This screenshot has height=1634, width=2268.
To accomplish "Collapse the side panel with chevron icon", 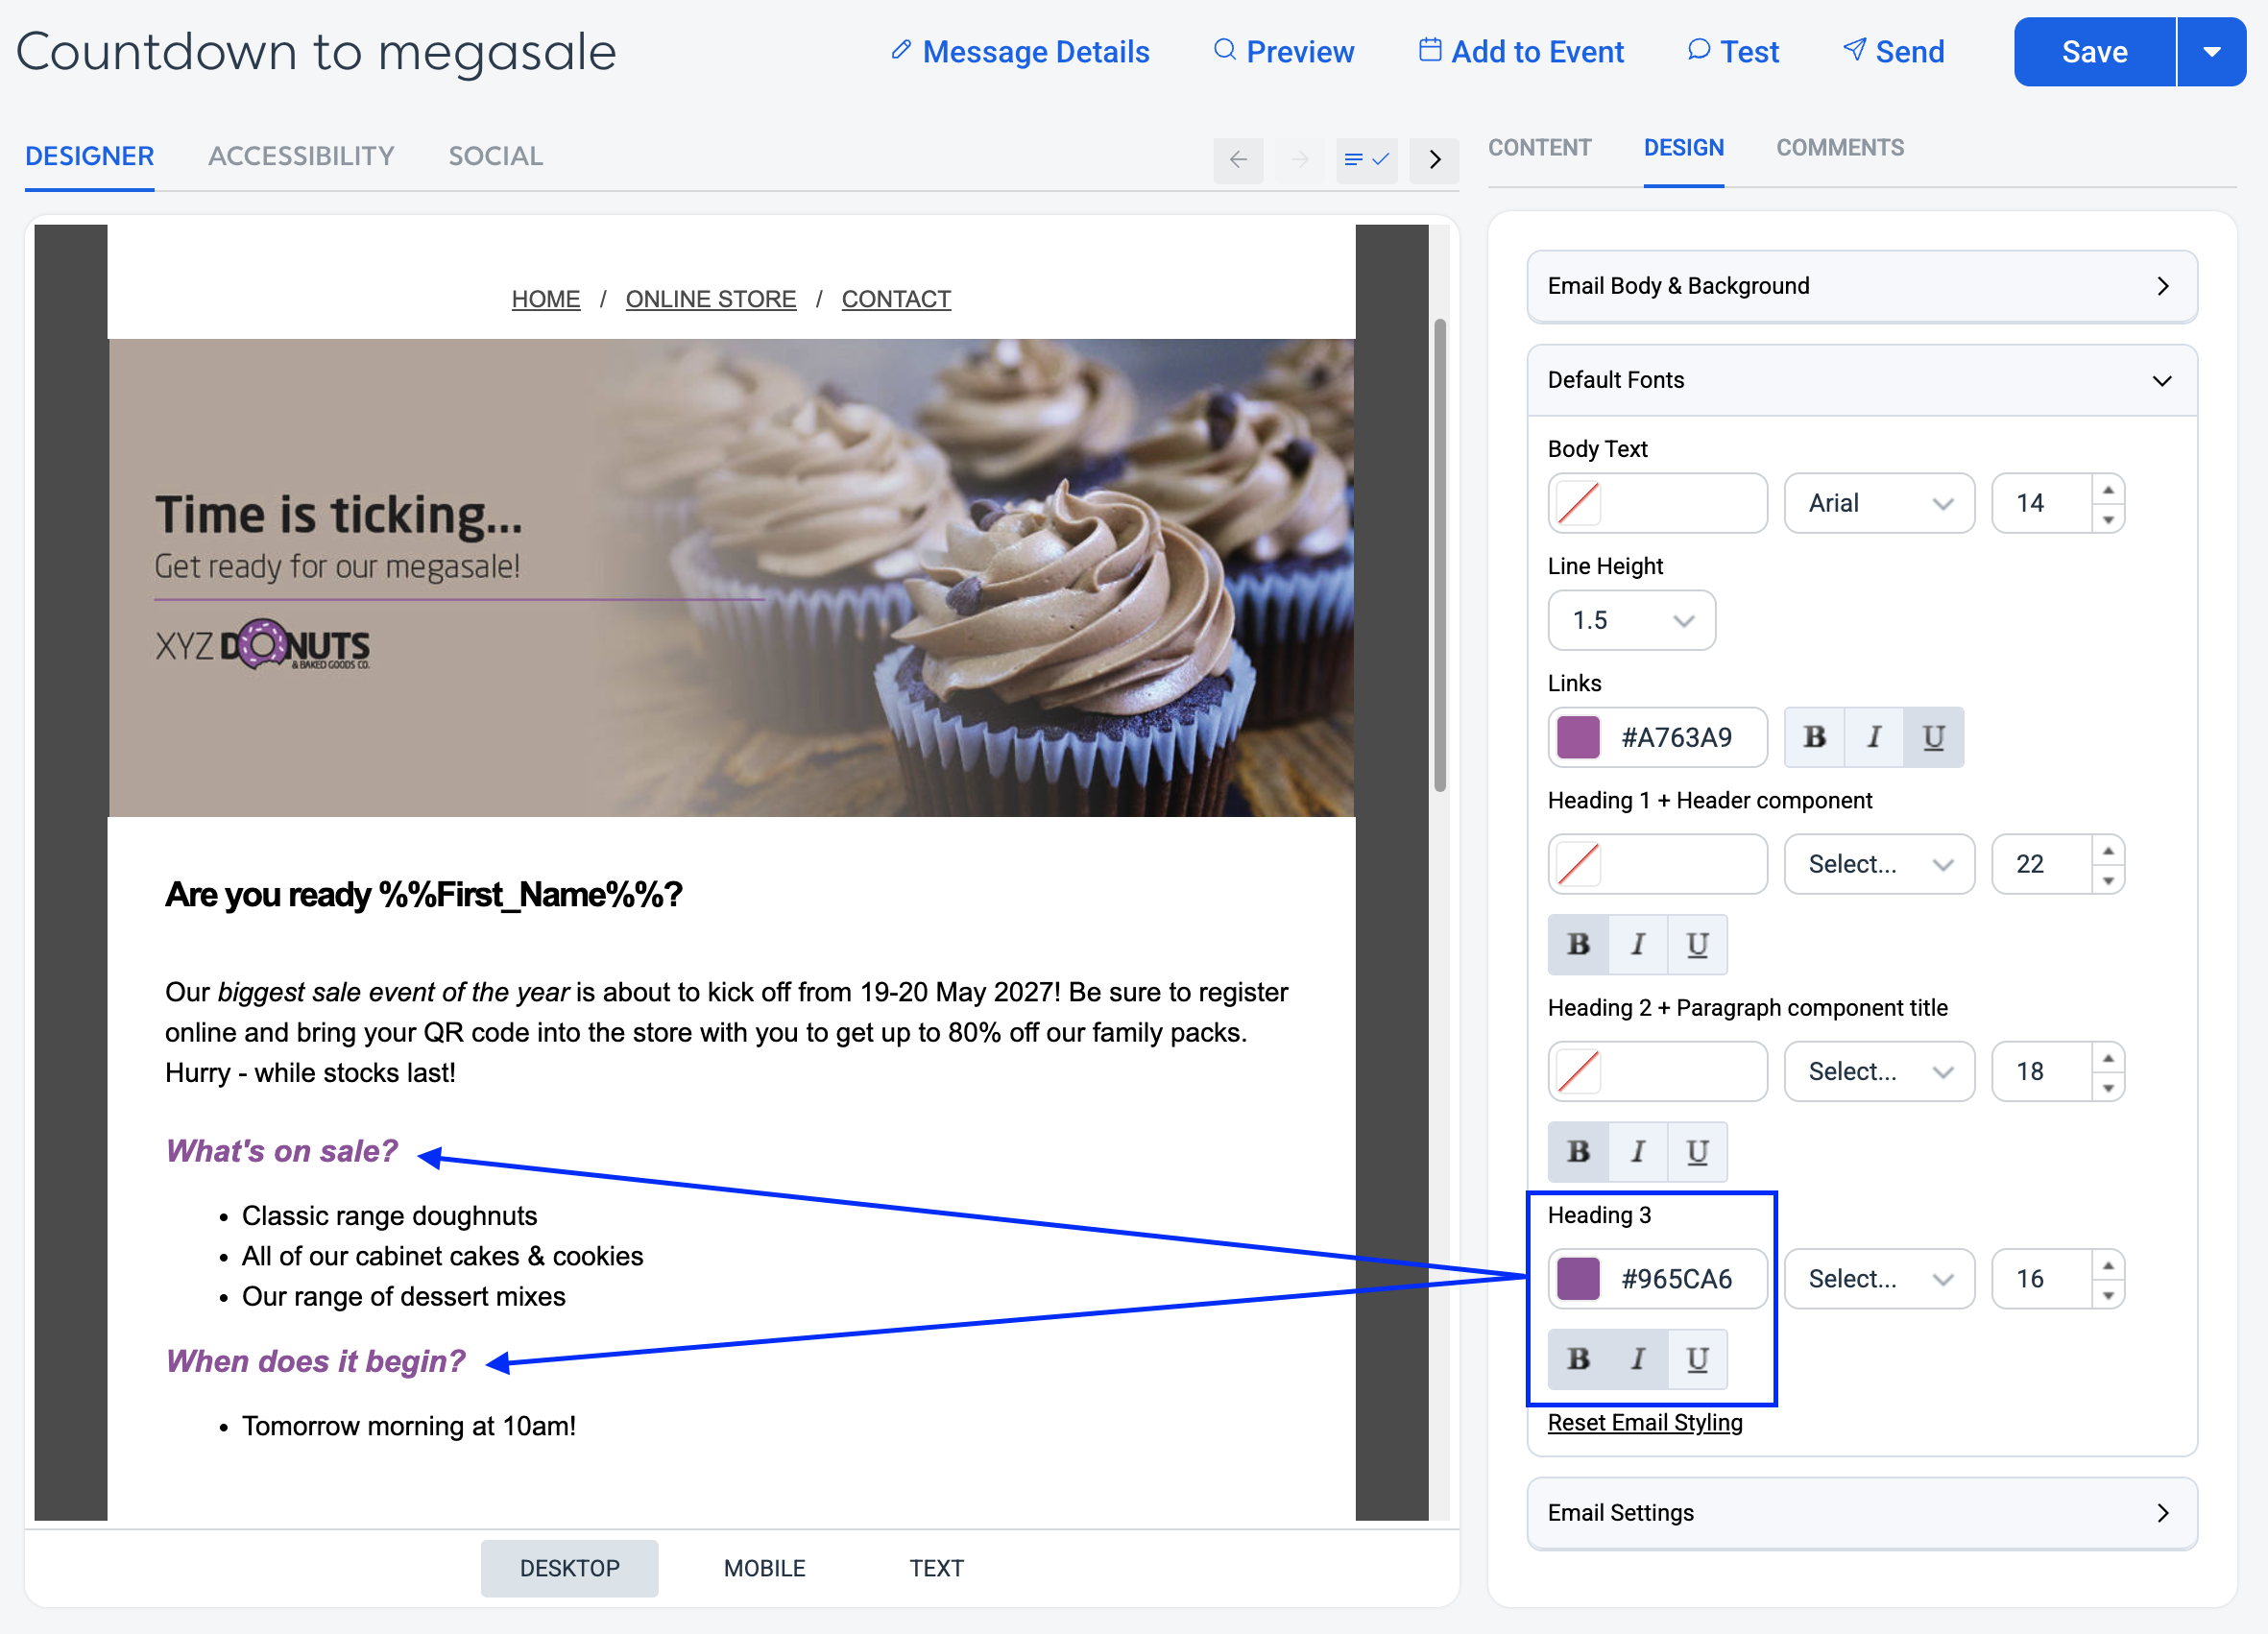I will [1434, 159].
